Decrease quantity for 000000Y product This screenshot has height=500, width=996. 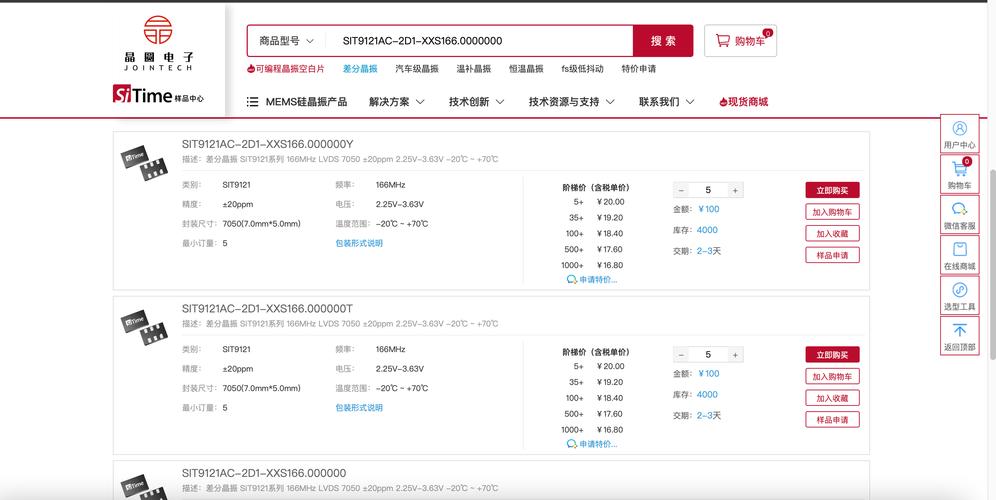coord(682,190)
